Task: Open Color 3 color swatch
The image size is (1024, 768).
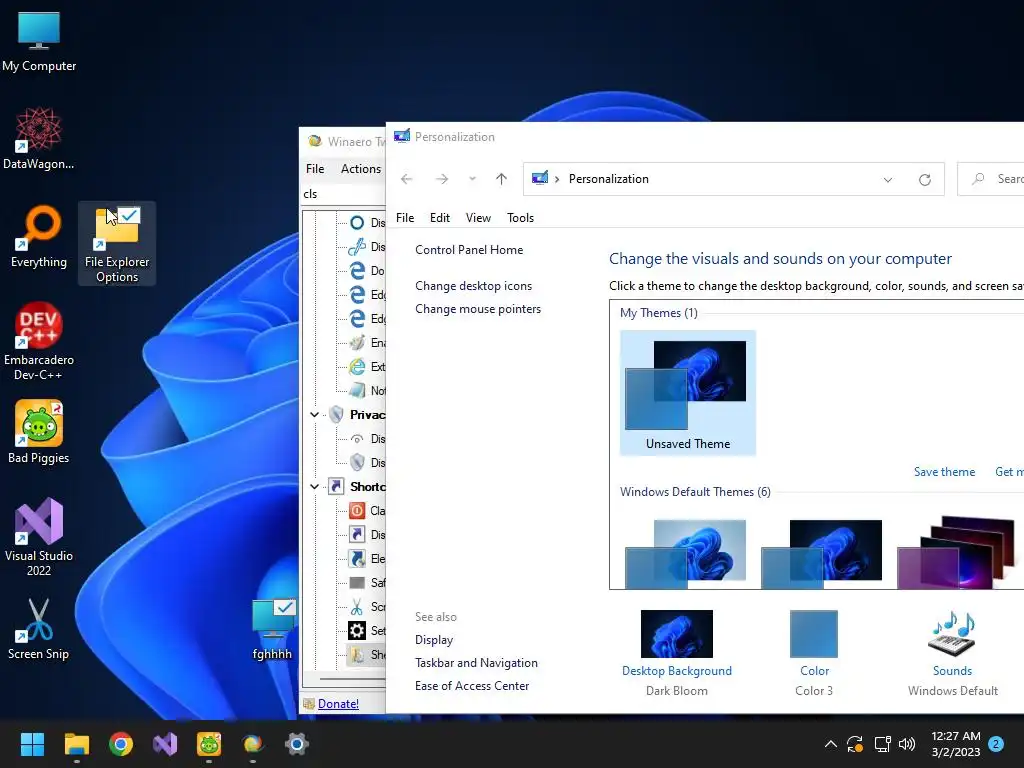Action: tap(814, 653)
